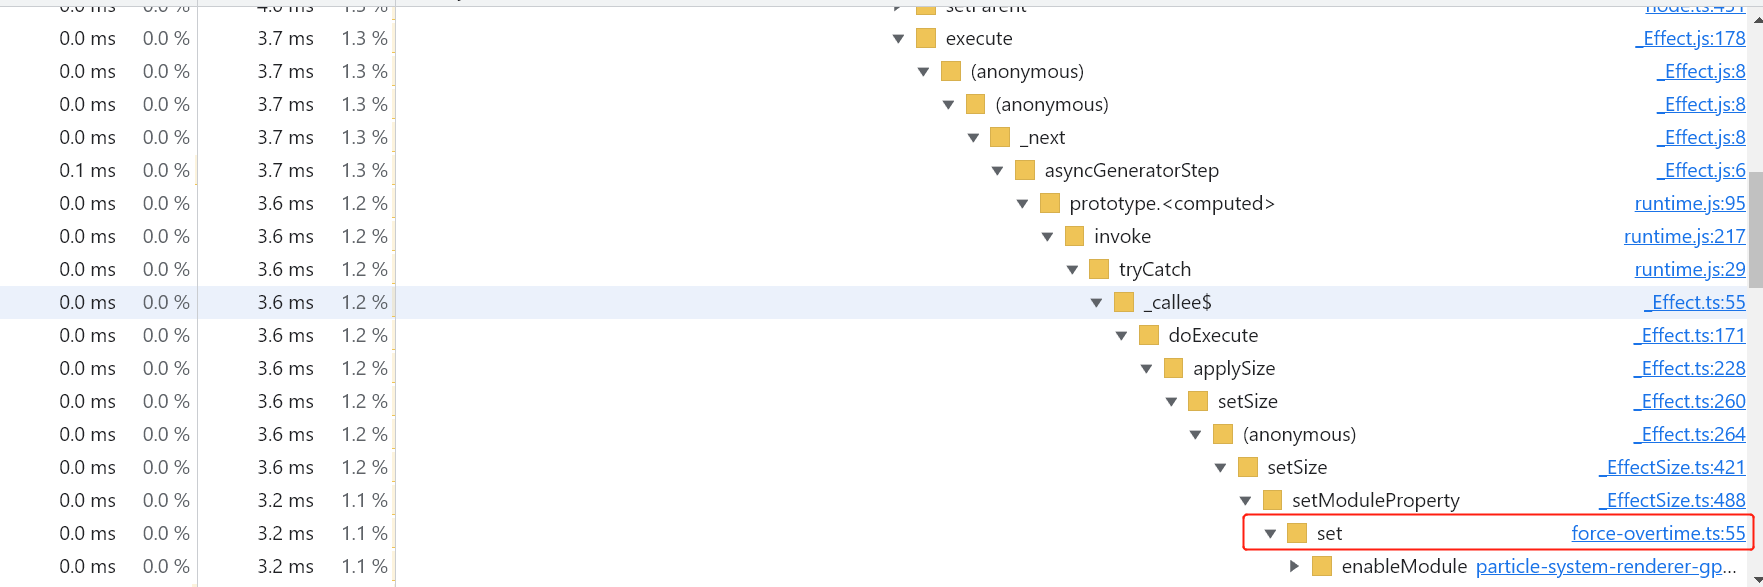Click the yellow icon beside invoke
The image size is (1763, 587).
1074,237
